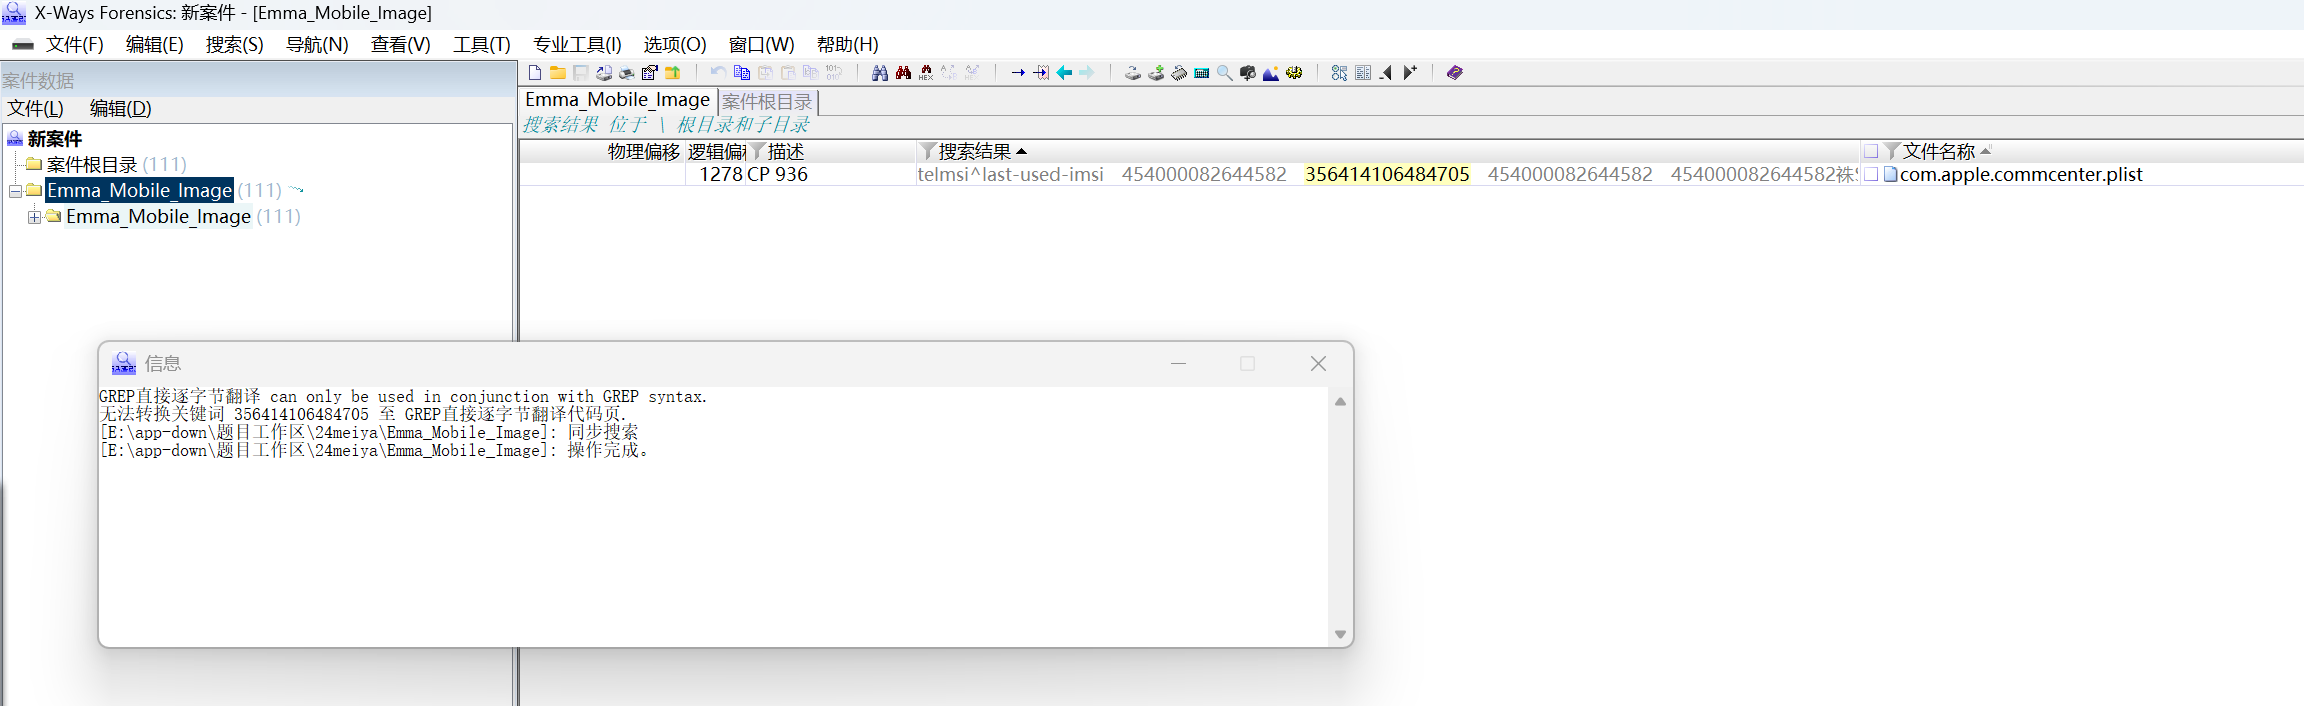
Task: Open the 专业工具(I) menu
Action: (x=577, y=45)
